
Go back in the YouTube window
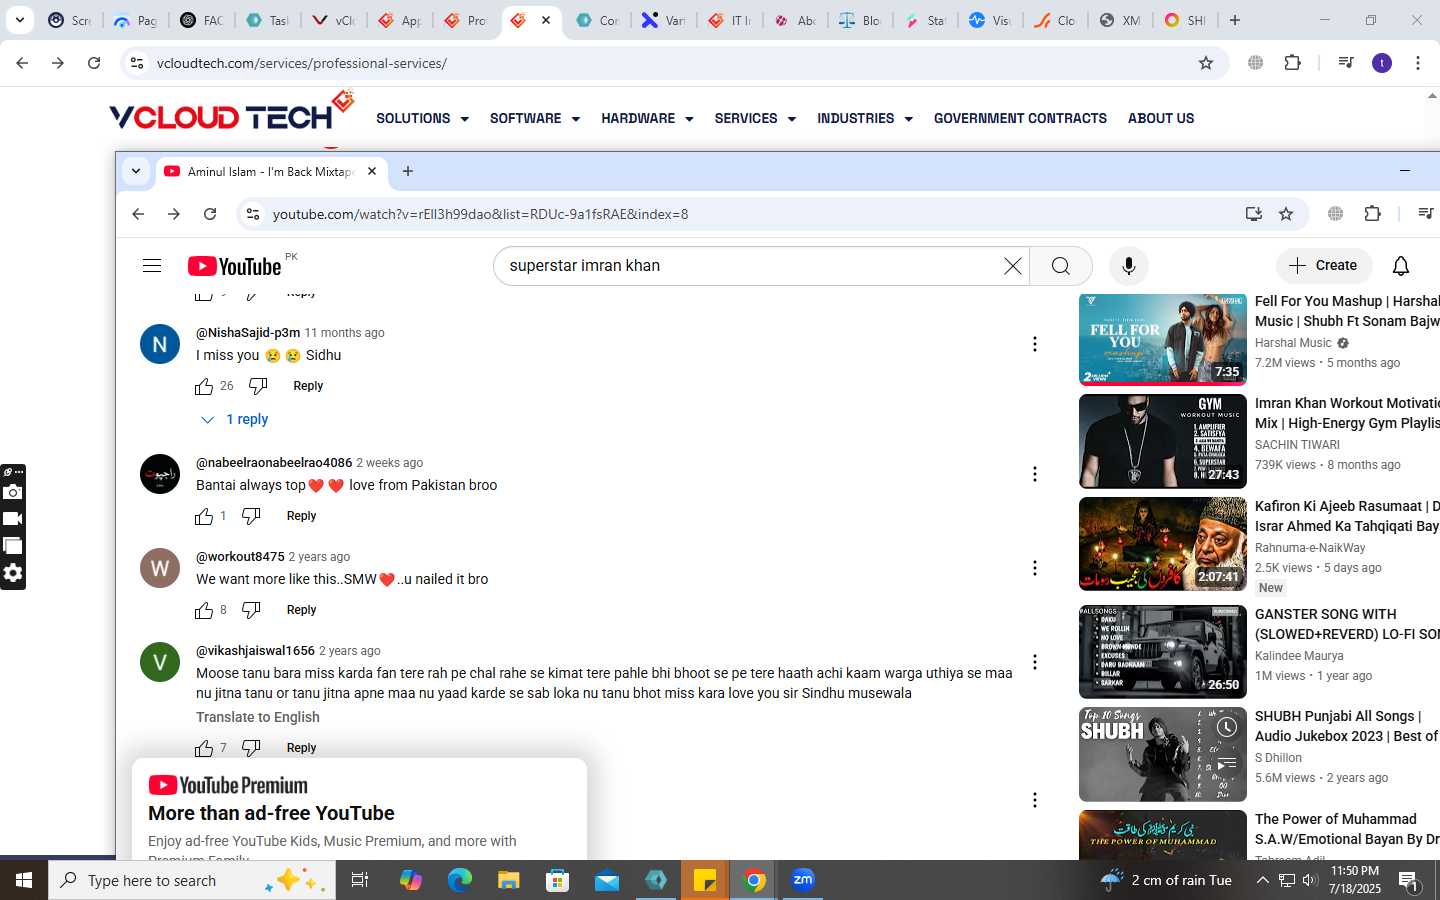click(138, 214)
